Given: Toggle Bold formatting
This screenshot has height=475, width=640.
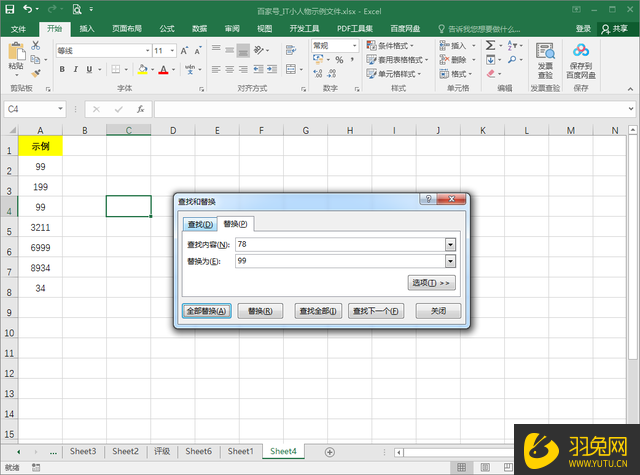Looking at the screenshot, I should coord(62,69).
